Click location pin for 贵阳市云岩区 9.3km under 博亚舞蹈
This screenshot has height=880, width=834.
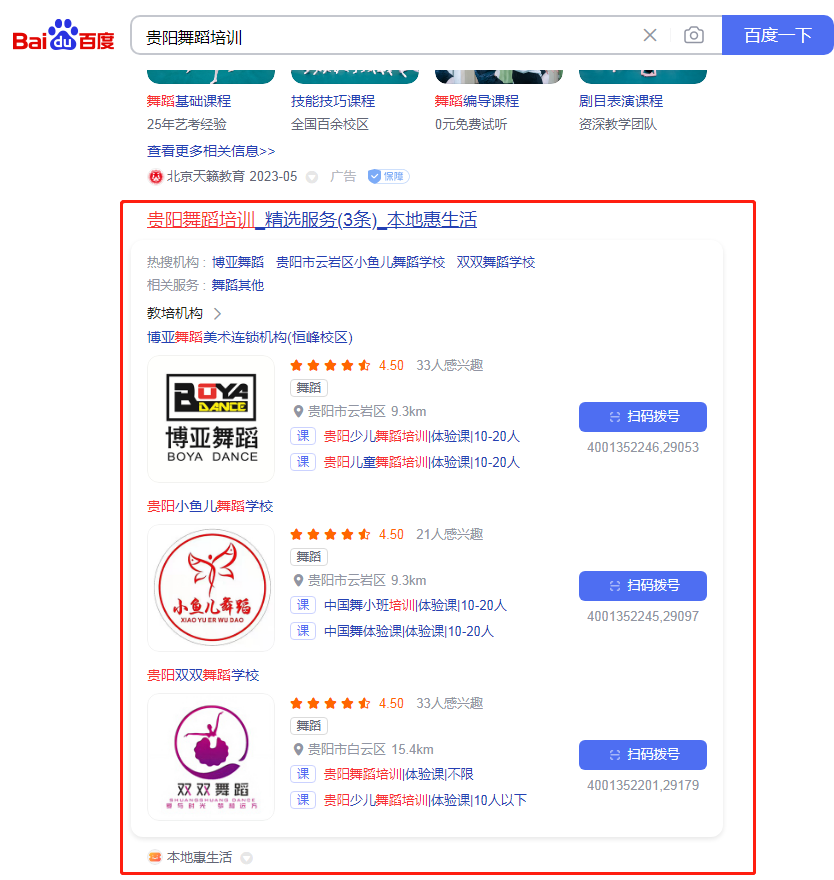[x=299, y=411]
